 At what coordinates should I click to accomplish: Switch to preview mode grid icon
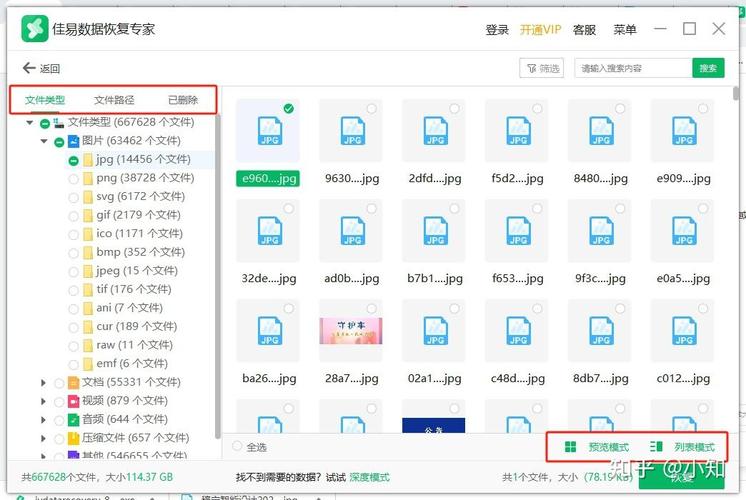(x=570, y=447)
